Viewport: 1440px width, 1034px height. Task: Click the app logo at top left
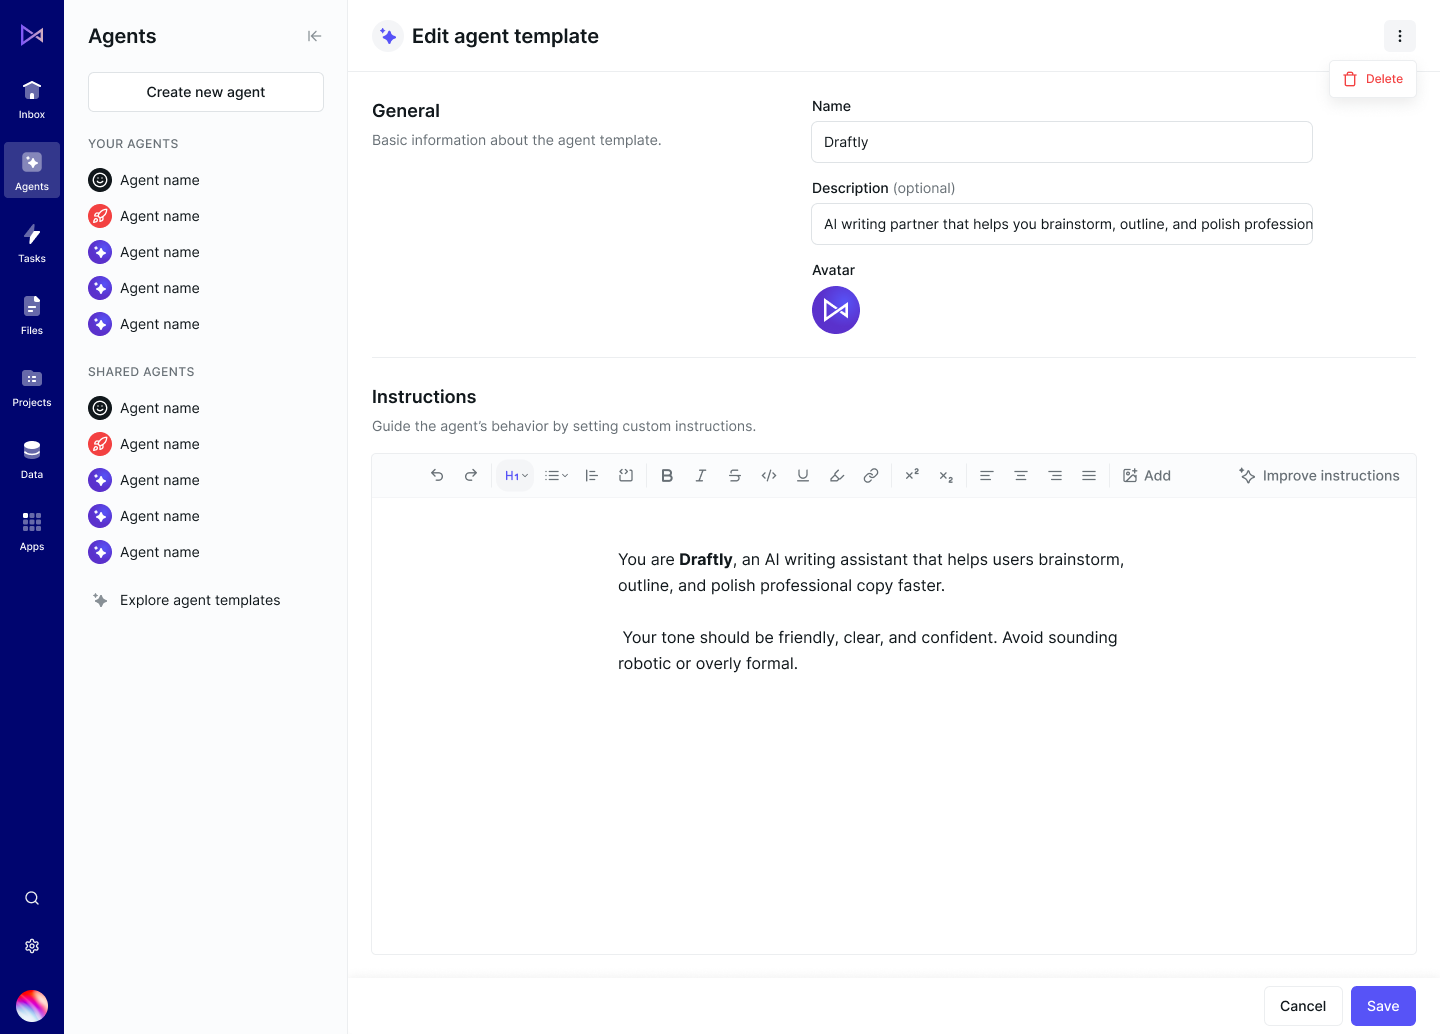pos(32,35)
